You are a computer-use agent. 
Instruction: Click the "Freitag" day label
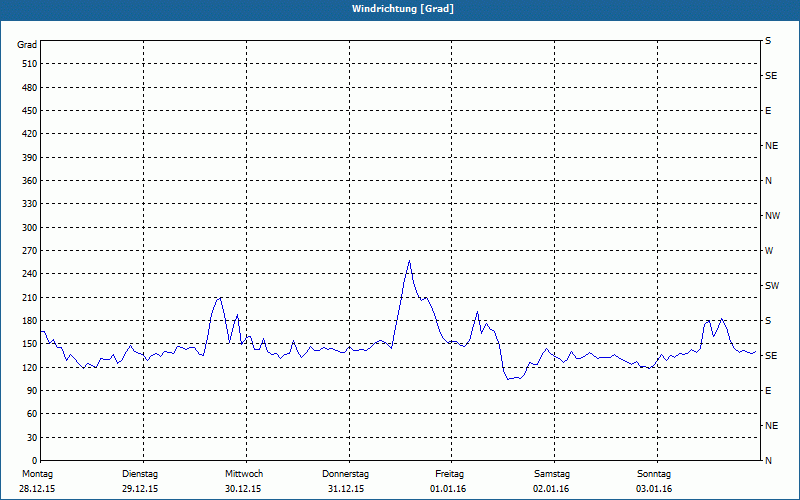click(x=449, y=474)
